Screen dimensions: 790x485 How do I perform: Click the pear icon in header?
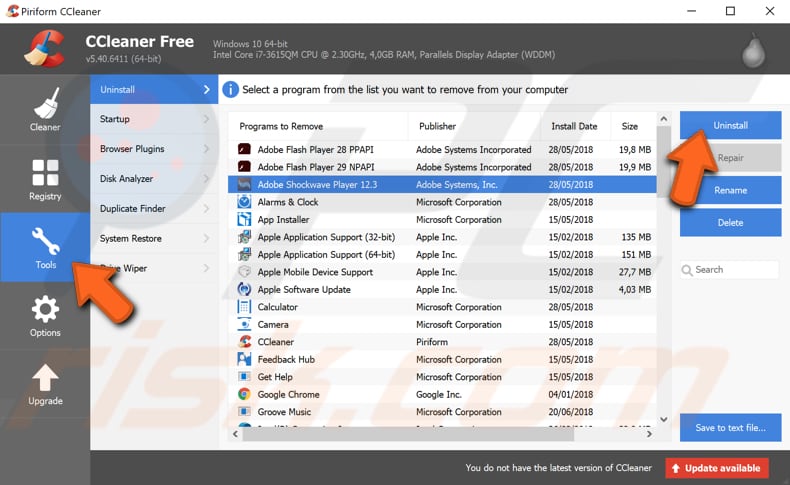753,51
